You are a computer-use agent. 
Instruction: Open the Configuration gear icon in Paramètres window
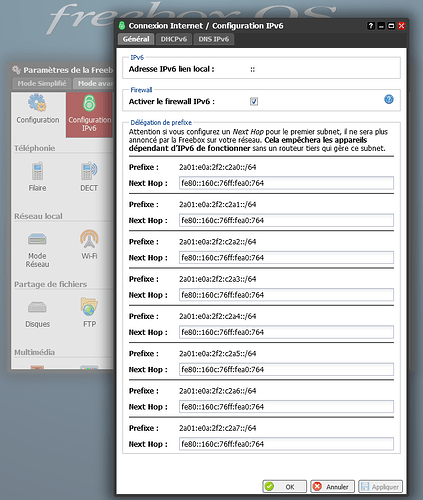click(37, 103)
